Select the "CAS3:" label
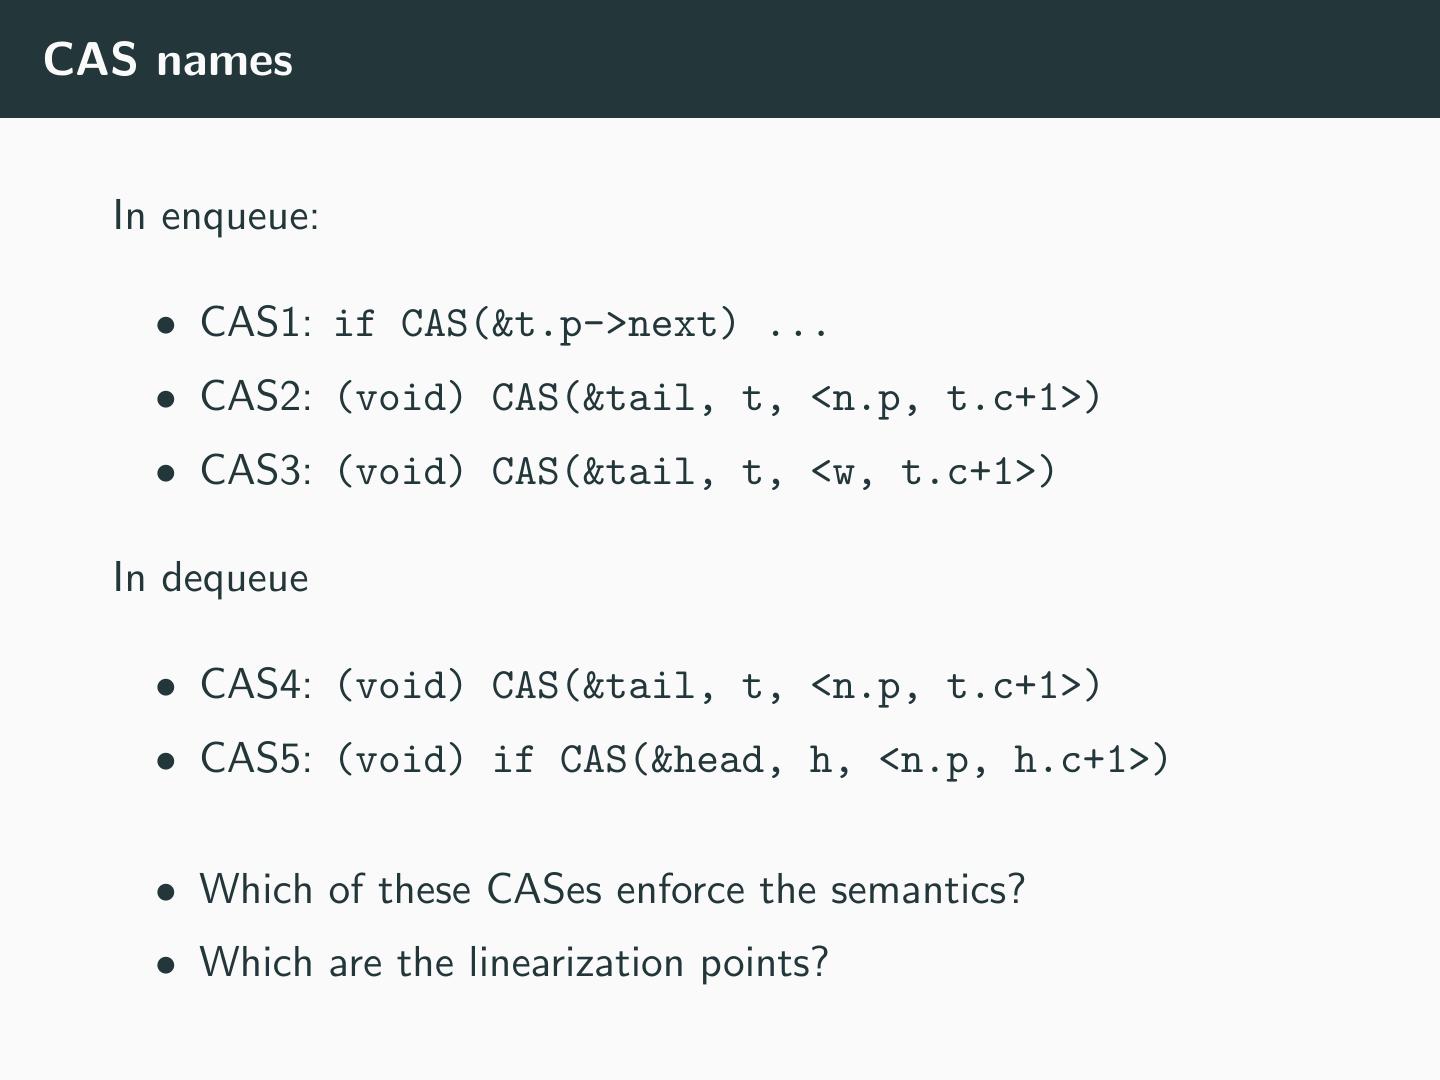The height and width of the screenshot is (1080, 1440). (256, 471)
